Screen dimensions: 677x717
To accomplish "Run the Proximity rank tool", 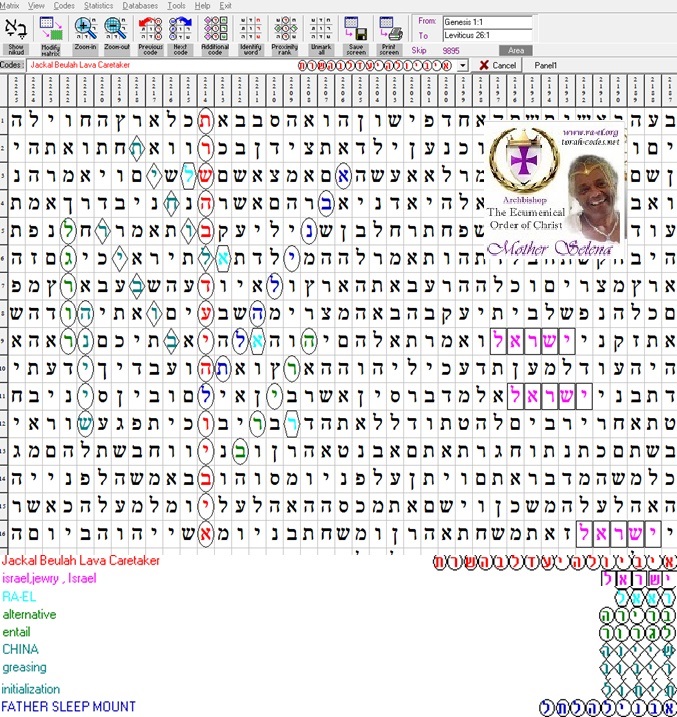I will [284, 35].
